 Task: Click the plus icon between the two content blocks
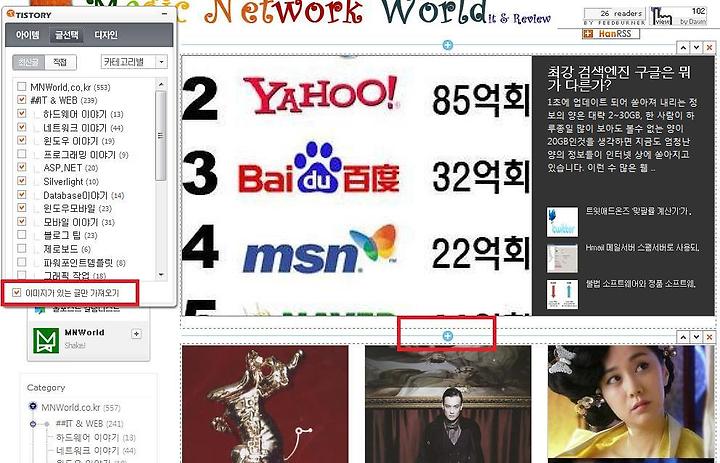point(448,336)
